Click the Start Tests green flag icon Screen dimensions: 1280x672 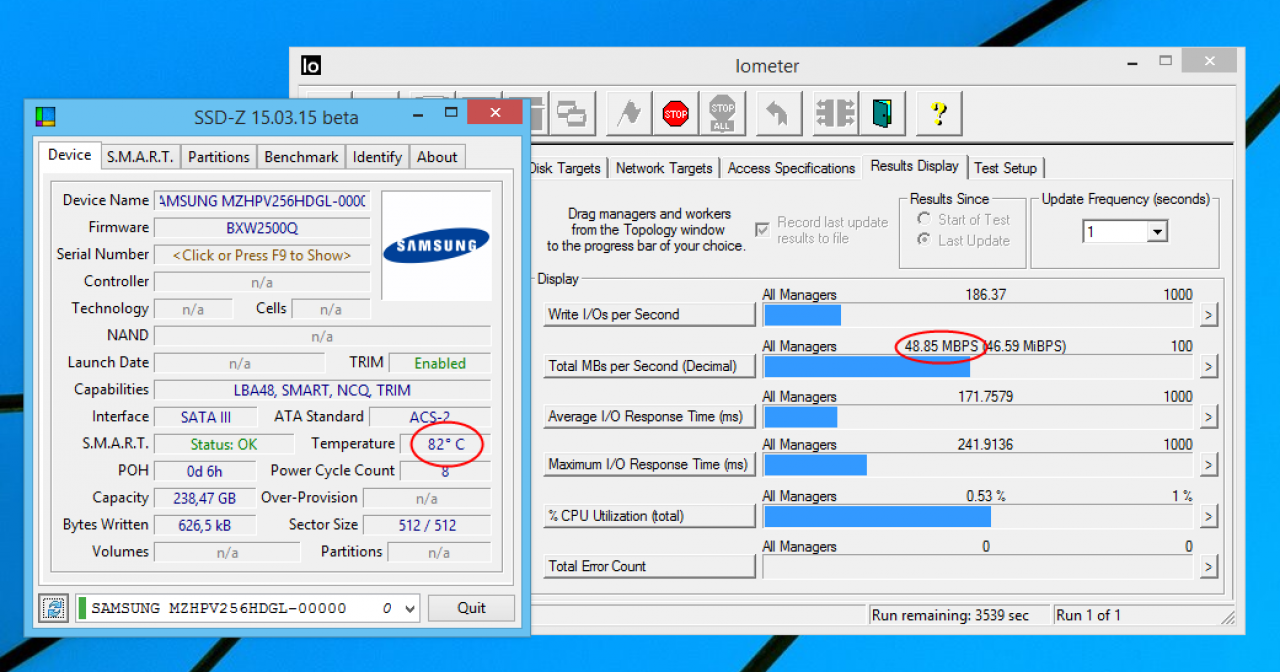pyautogui.click(x=629, y=113)
